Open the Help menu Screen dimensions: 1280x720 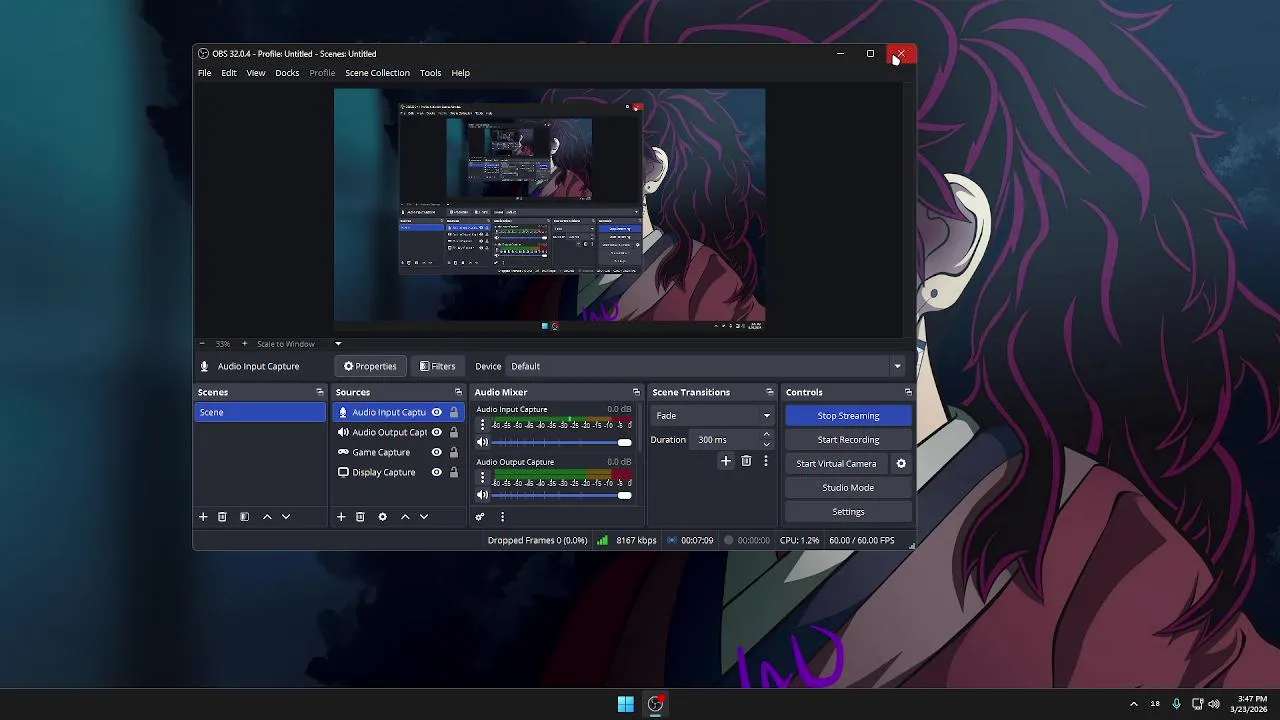(460, 73)
